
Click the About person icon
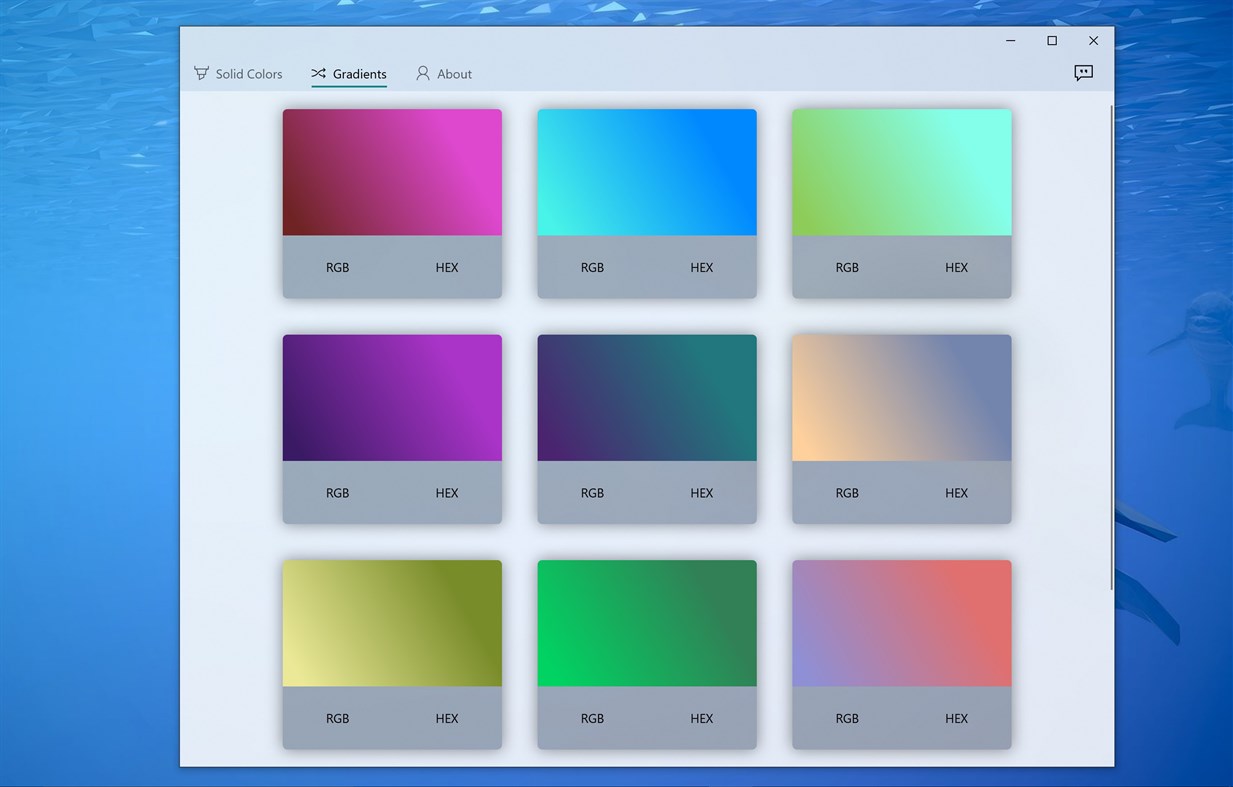click(423, 73)
